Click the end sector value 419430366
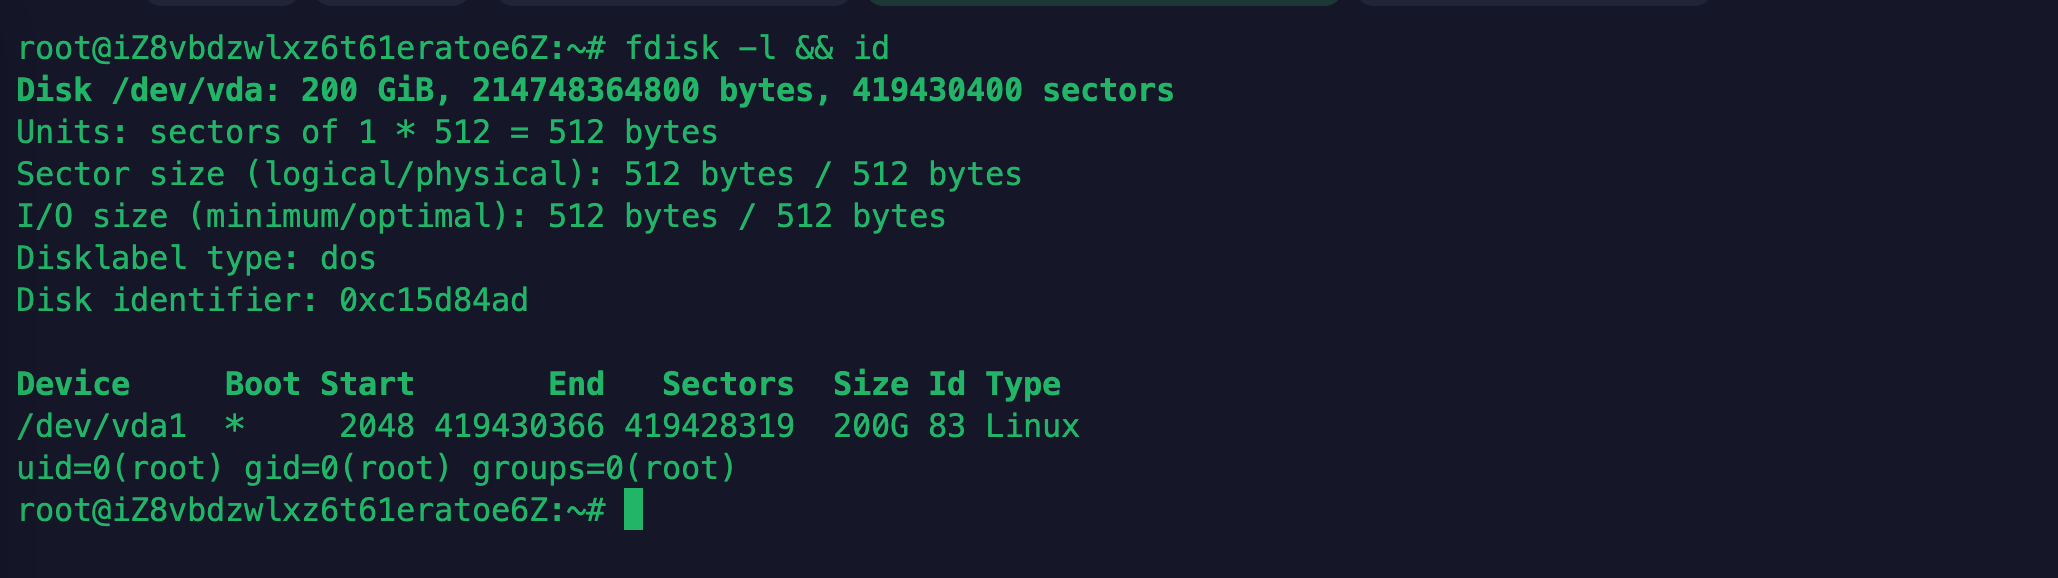The height and width of the screenshot is (578, 2058). 519,426
